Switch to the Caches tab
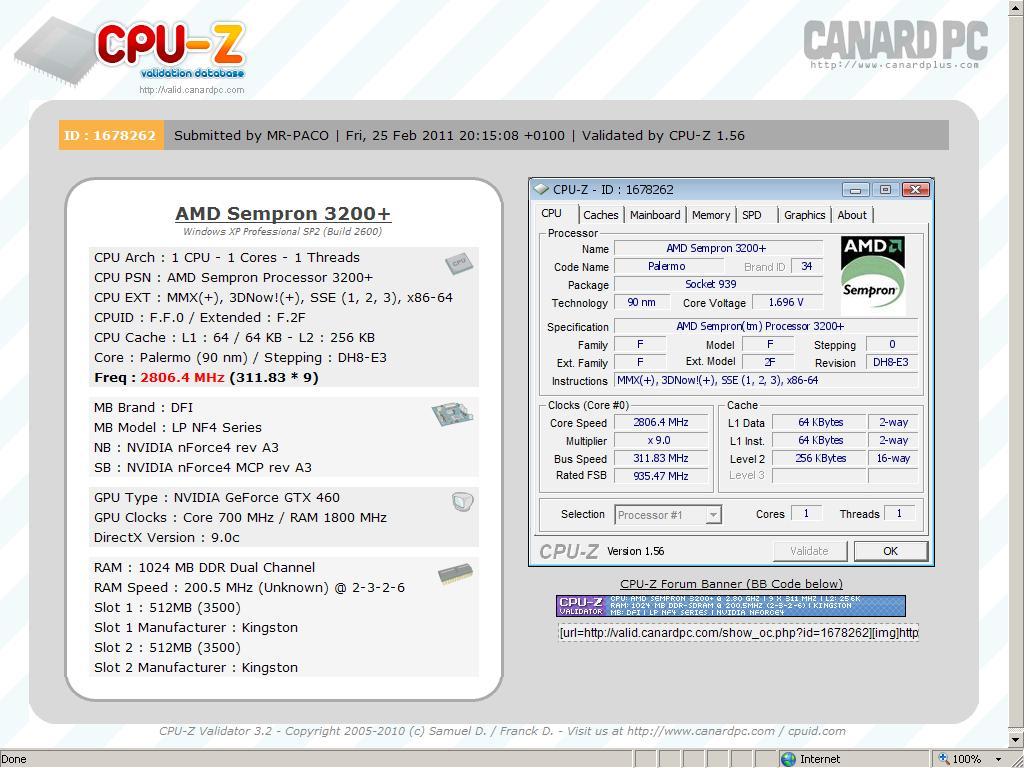Image resolution: width=1024 pixels, height=768 pixels. click(x=600, y=215)
